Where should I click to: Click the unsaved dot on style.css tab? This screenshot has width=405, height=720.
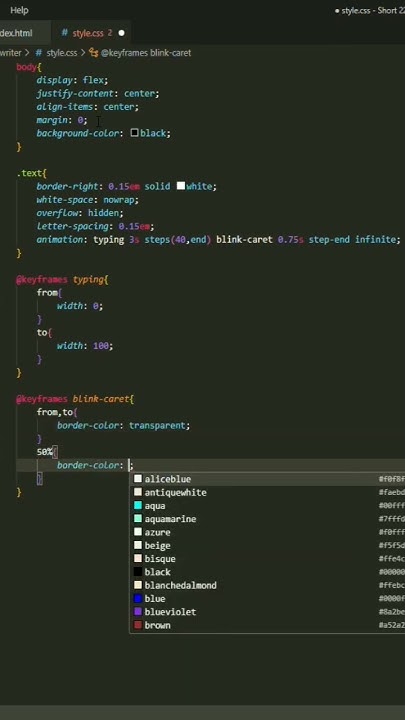coord(121,33)
